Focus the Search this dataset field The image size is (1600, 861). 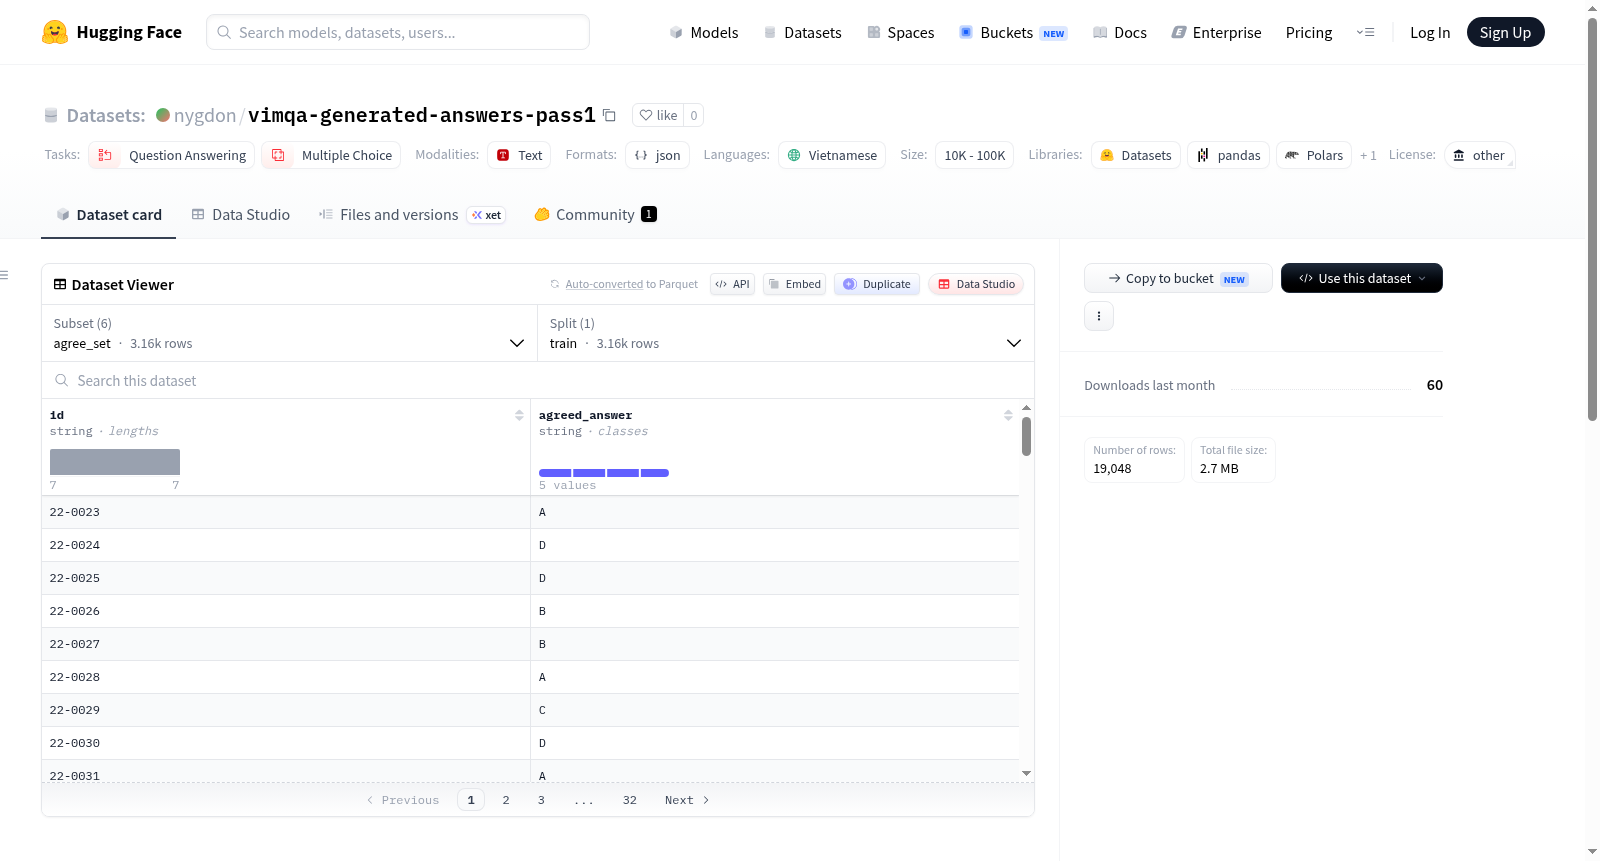[x=538, y=380]
